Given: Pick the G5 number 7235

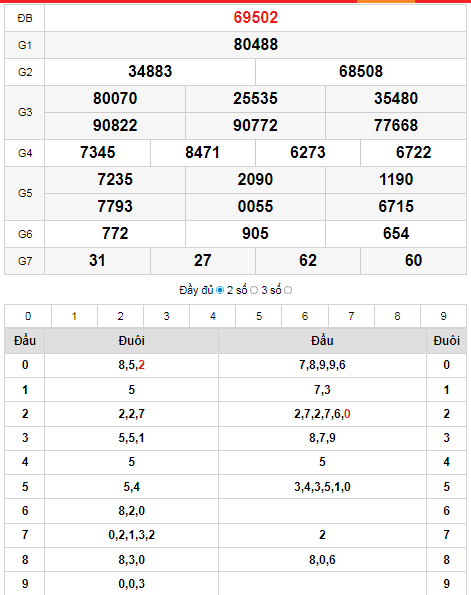Looking at the screenshot, I should click(x=115, y=179).
